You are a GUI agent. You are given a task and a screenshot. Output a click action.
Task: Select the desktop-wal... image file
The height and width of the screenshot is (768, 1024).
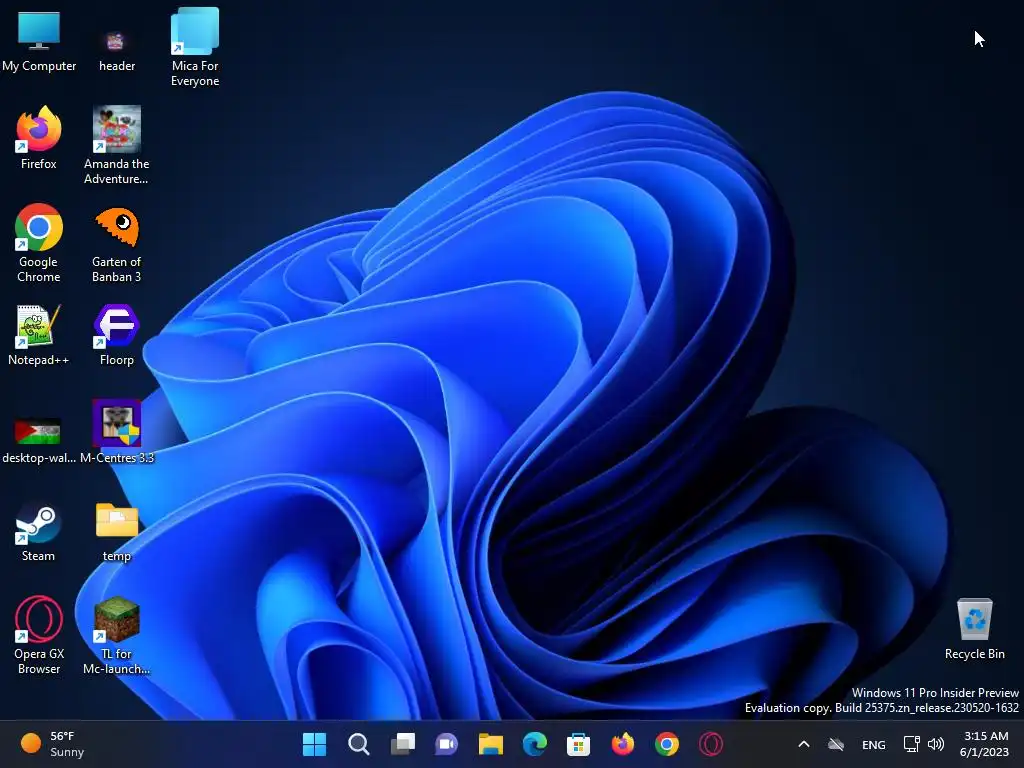pyautogui.click(x=39, y=439)
